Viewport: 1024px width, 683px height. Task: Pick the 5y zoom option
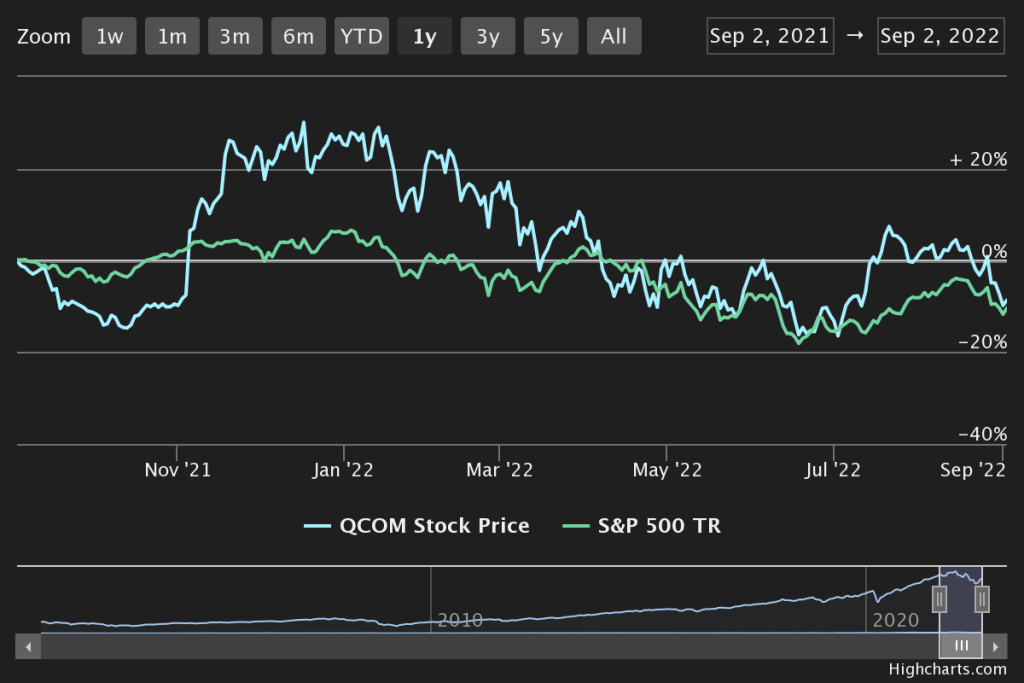(551, 37)
